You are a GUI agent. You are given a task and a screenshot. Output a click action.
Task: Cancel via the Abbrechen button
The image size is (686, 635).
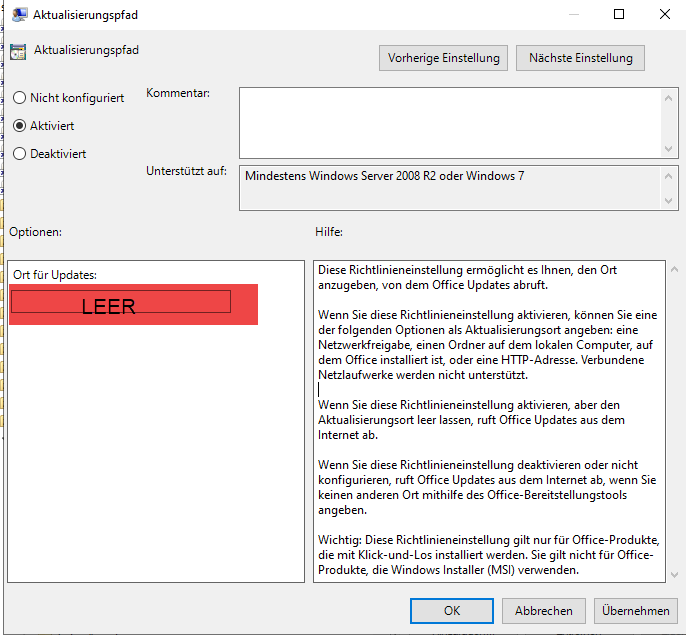point(543,610)
